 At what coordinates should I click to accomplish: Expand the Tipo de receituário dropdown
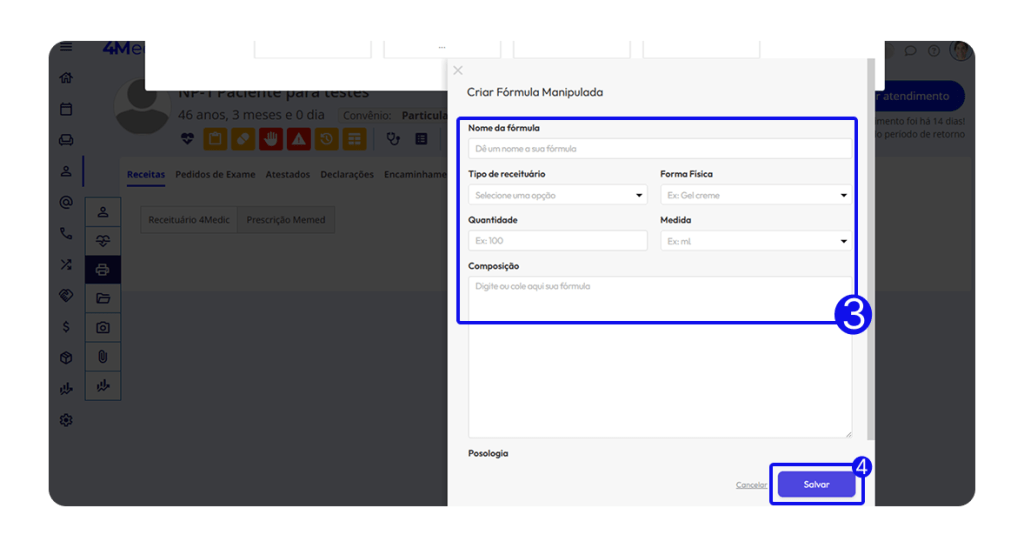click(x=557, y=195)
